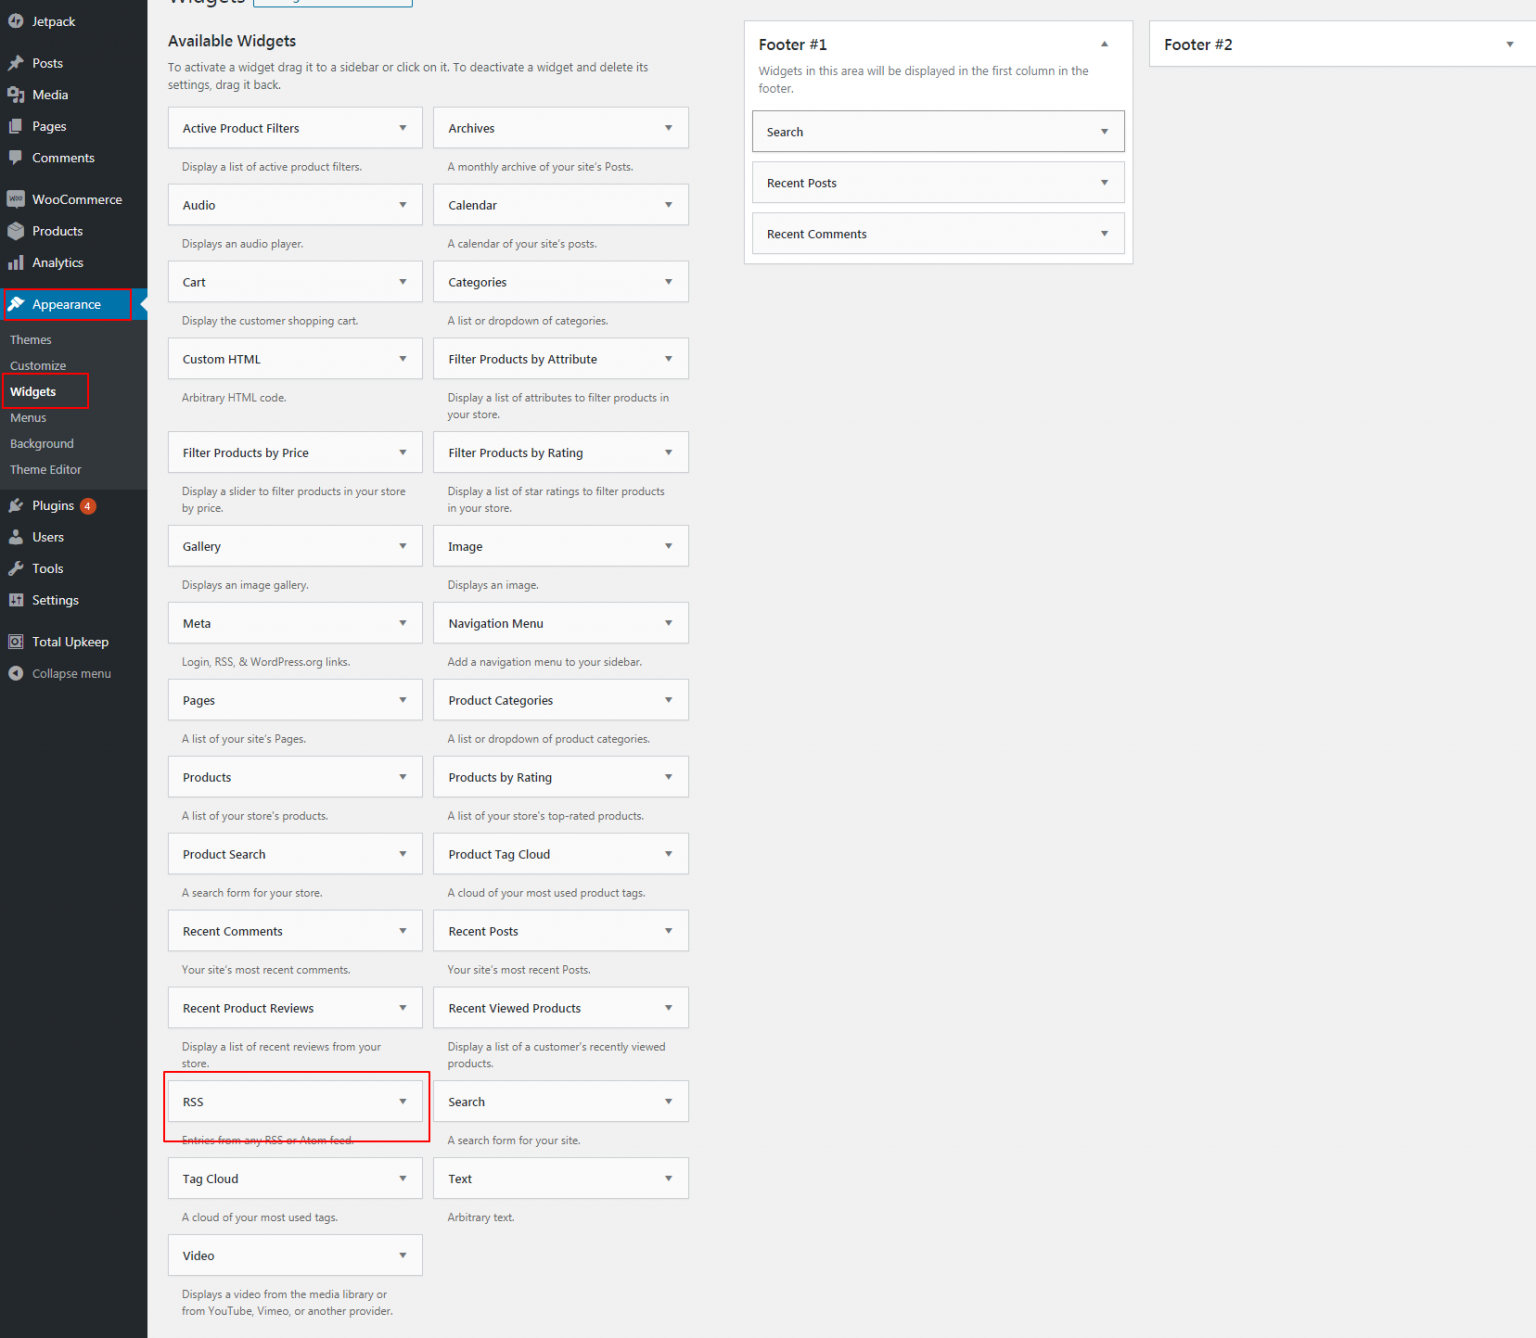Open the Jetpack dashboard icon
The height and width of the screenshot is (1338, 1536).
[x=16, y=21]
